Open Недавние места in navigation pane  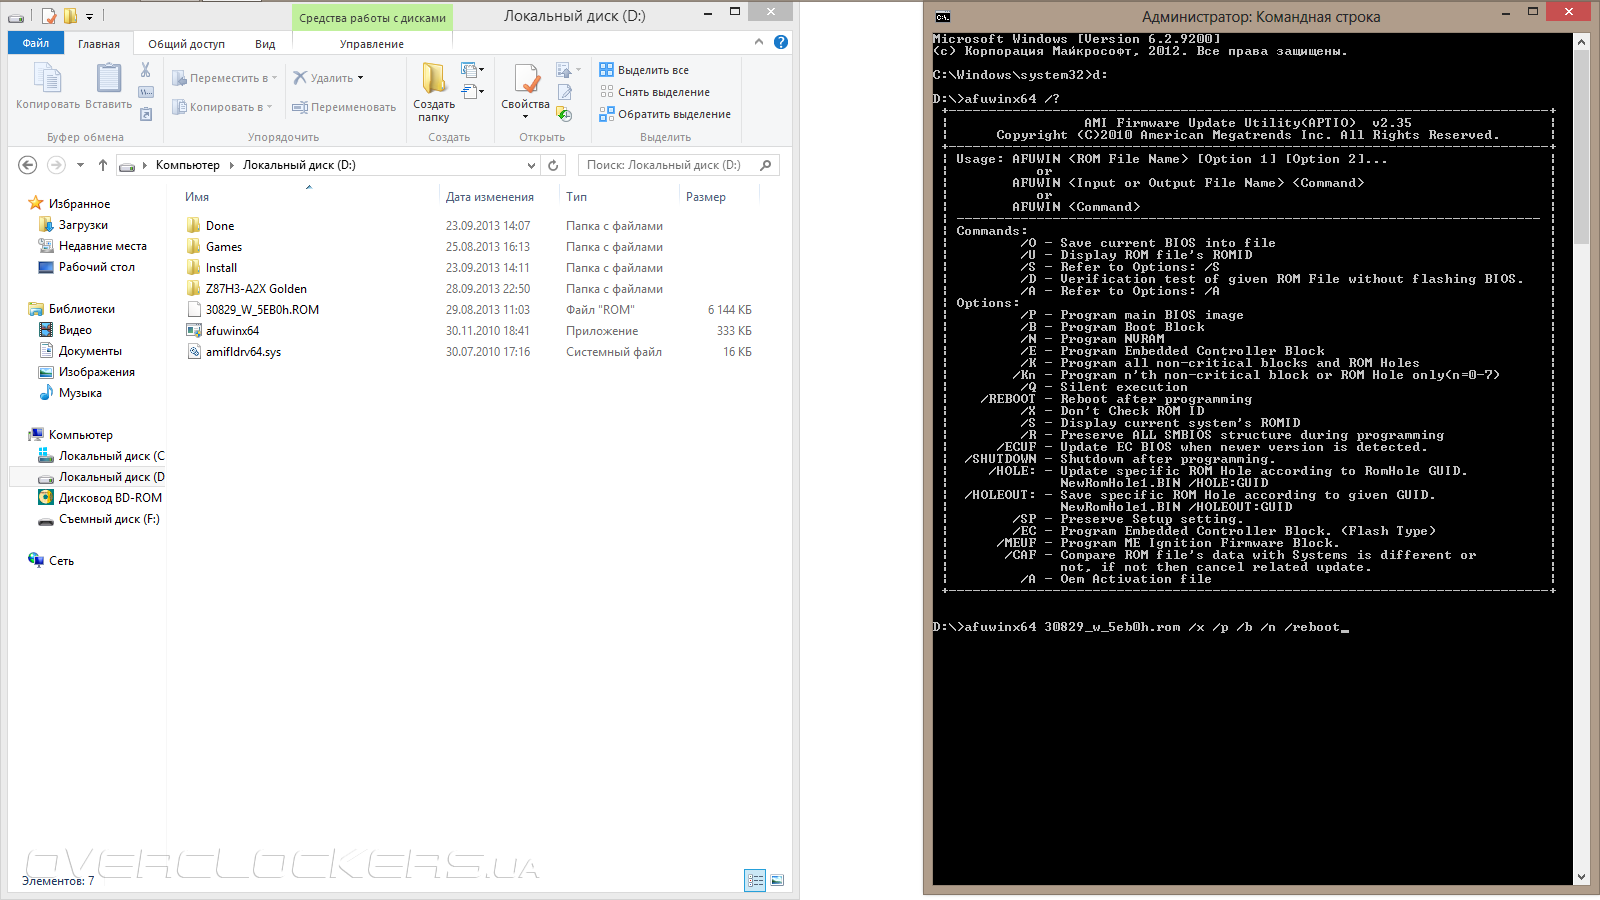(x=102, y=246)
